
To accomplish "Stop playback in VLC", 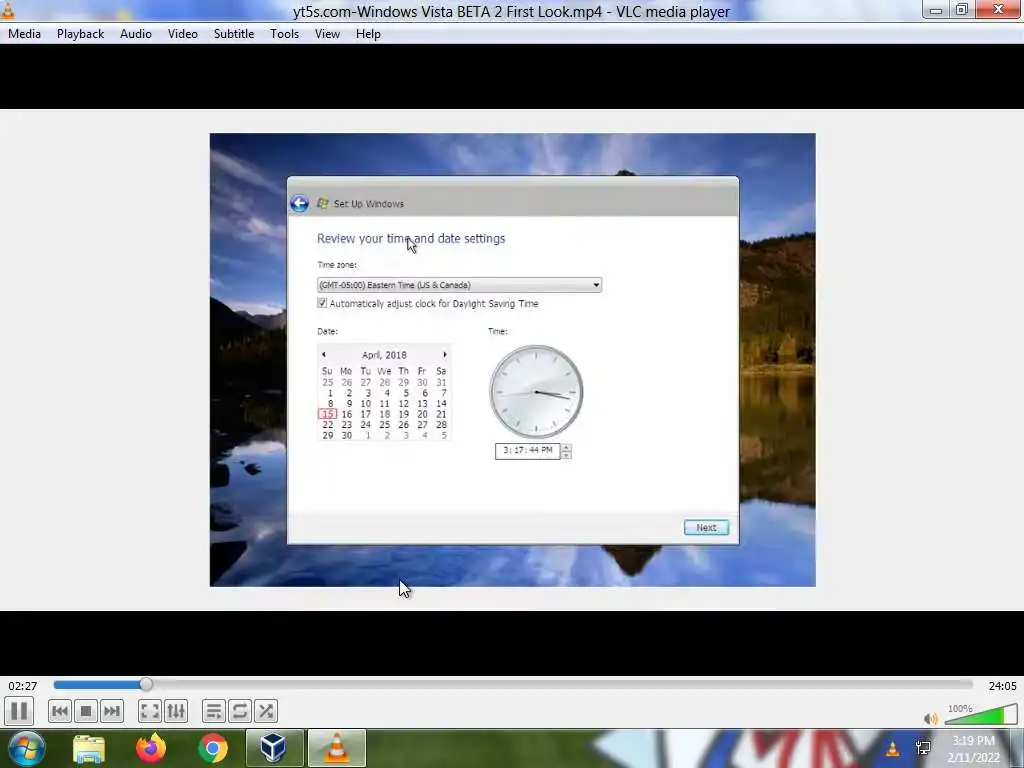I will point(86,711).
